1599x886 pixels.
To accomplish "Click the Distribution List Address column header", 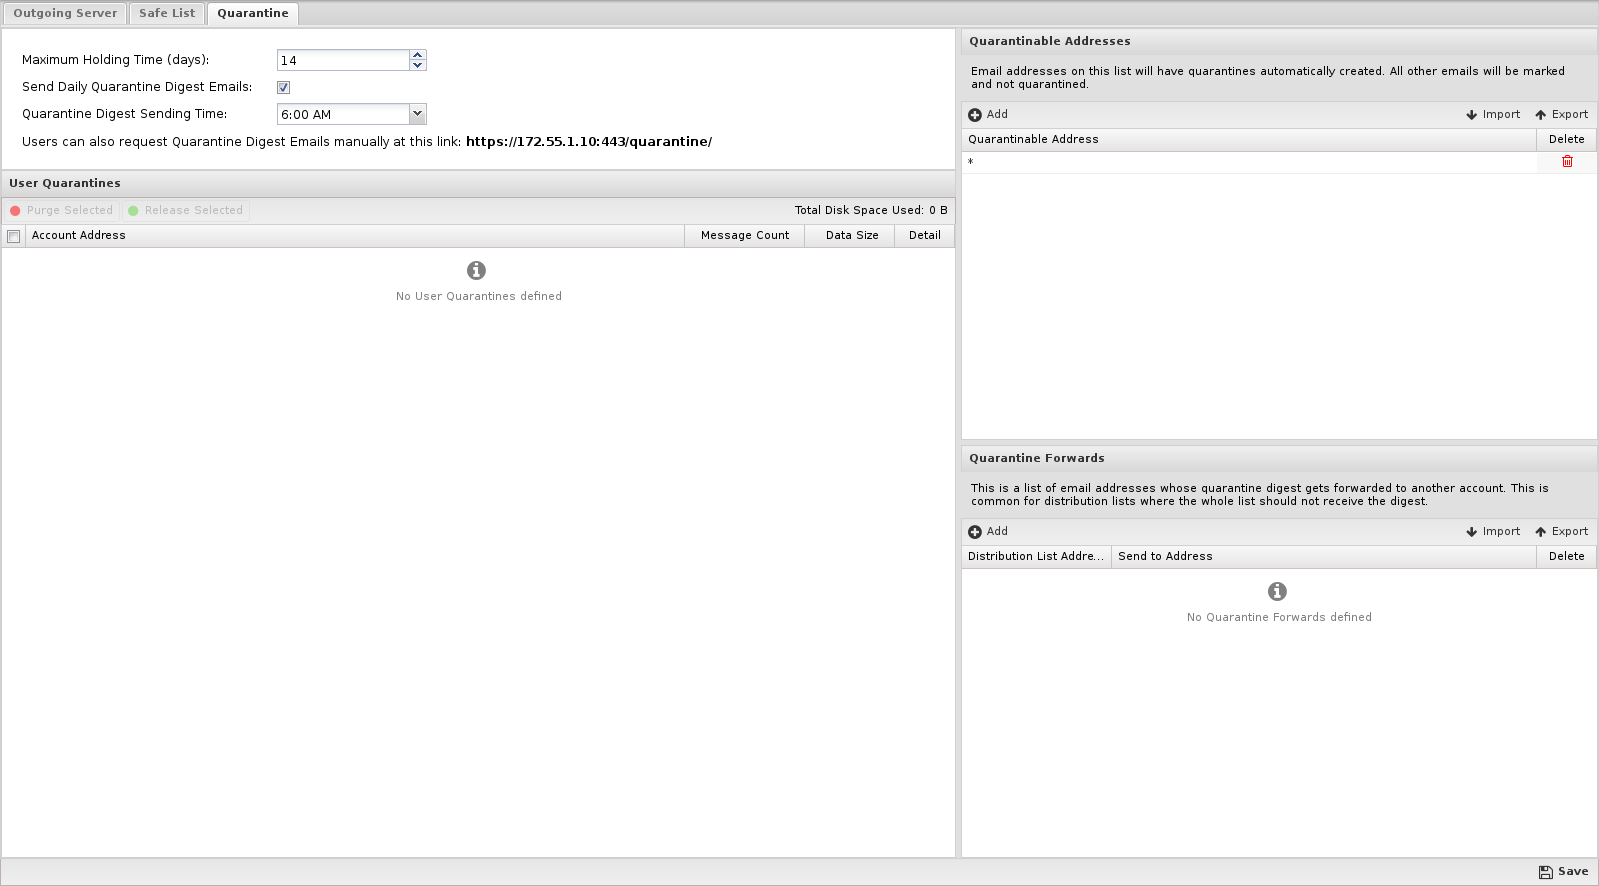I will pyautogui.click(x=1036, y=557).
